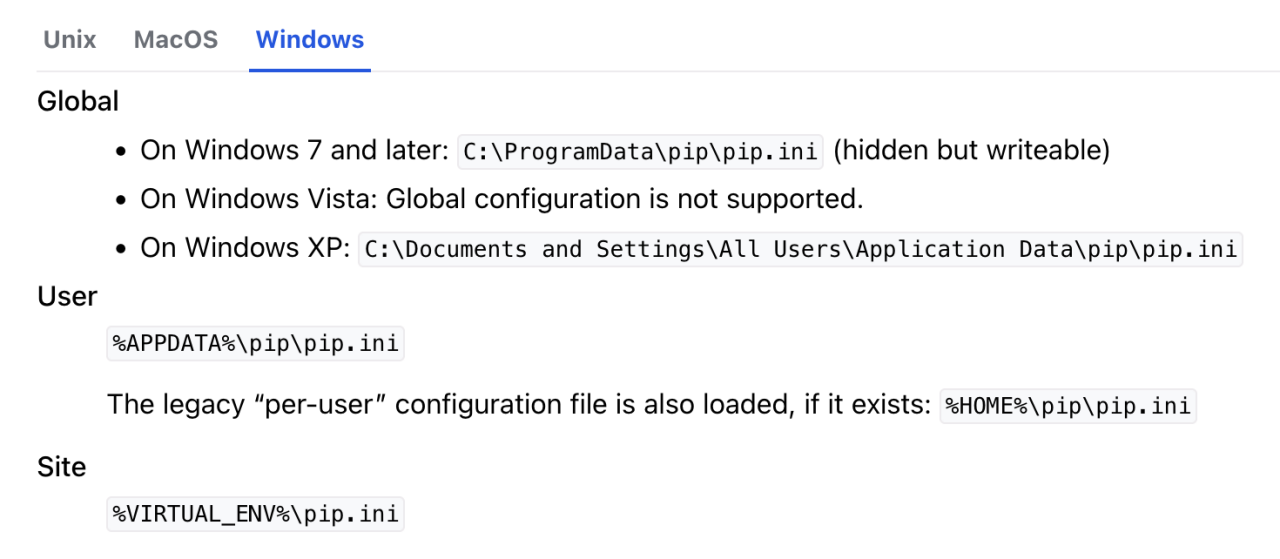The width and height of the screenshot is (1280, 559).
Task: Open the MacOS tab
Action: coord(176,40)
